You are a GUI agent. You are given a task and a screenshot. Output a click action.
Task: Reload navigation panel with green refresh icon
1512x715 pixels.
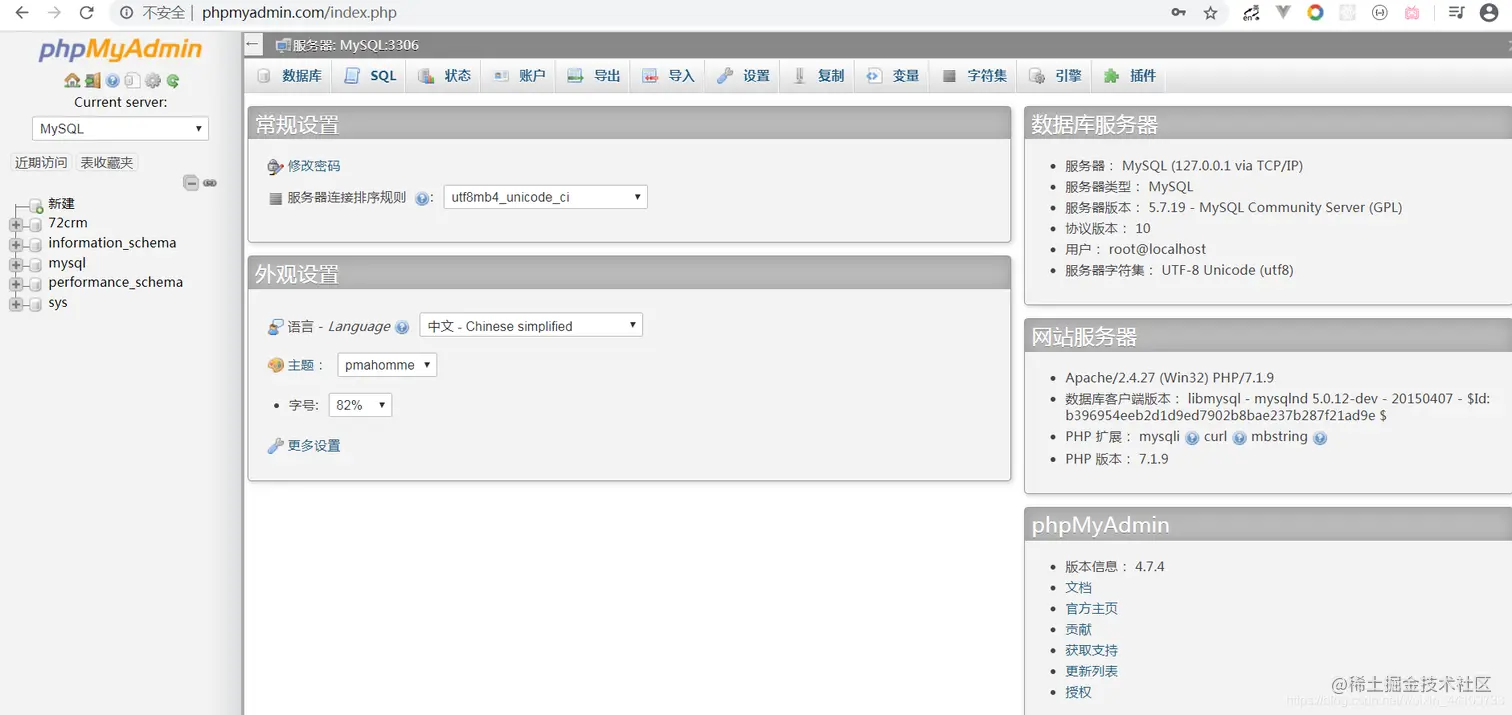pos(173,81)
